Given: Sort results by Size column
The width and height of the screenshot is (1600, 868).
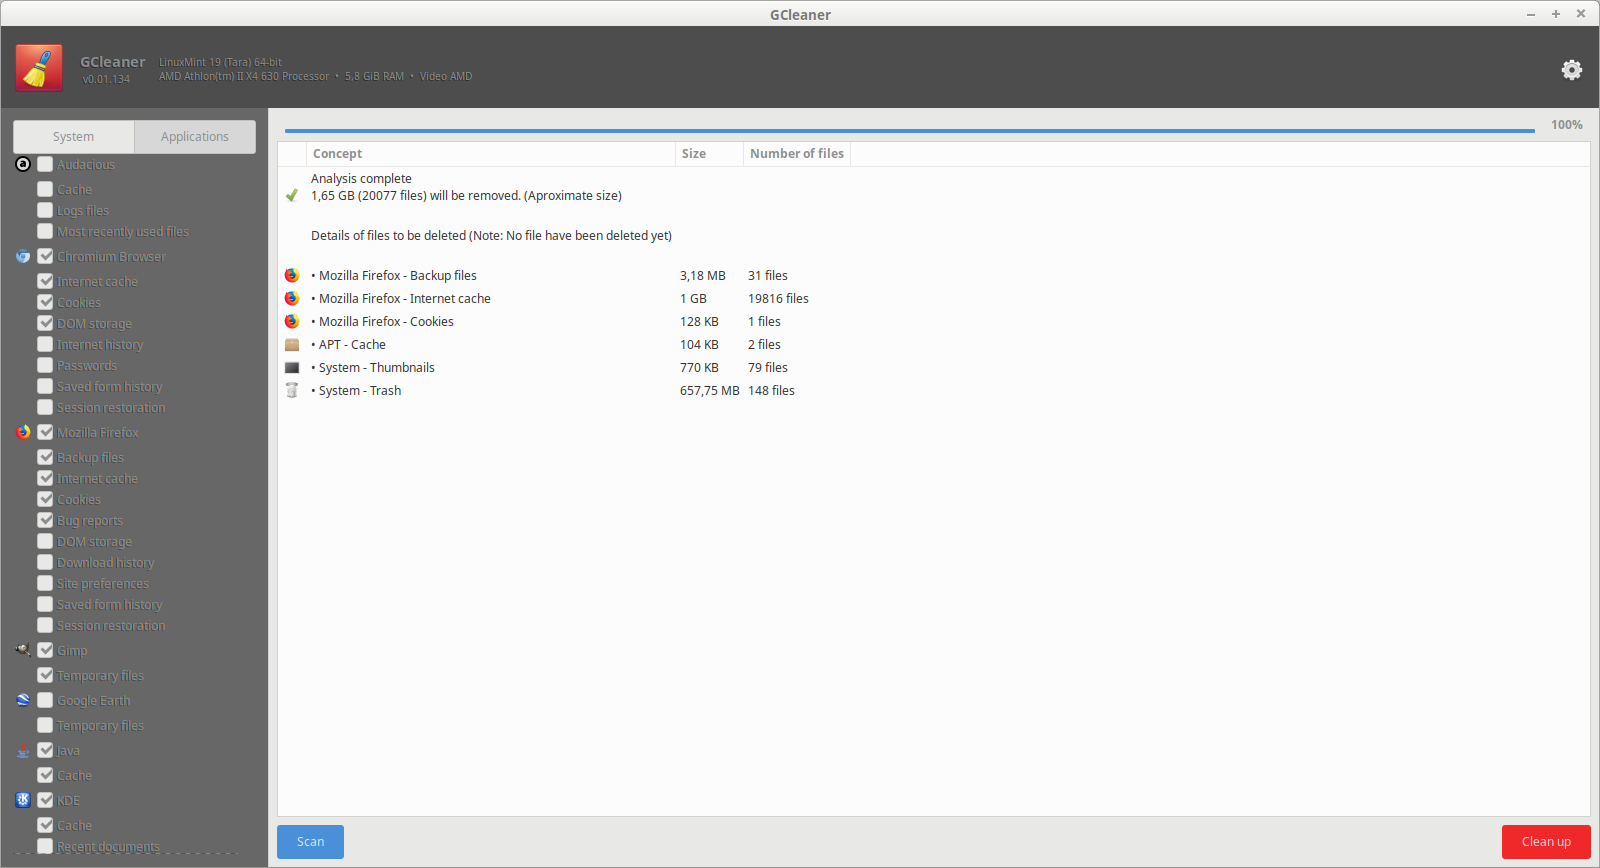Looking at the screenshot, I should pos(709,154).
